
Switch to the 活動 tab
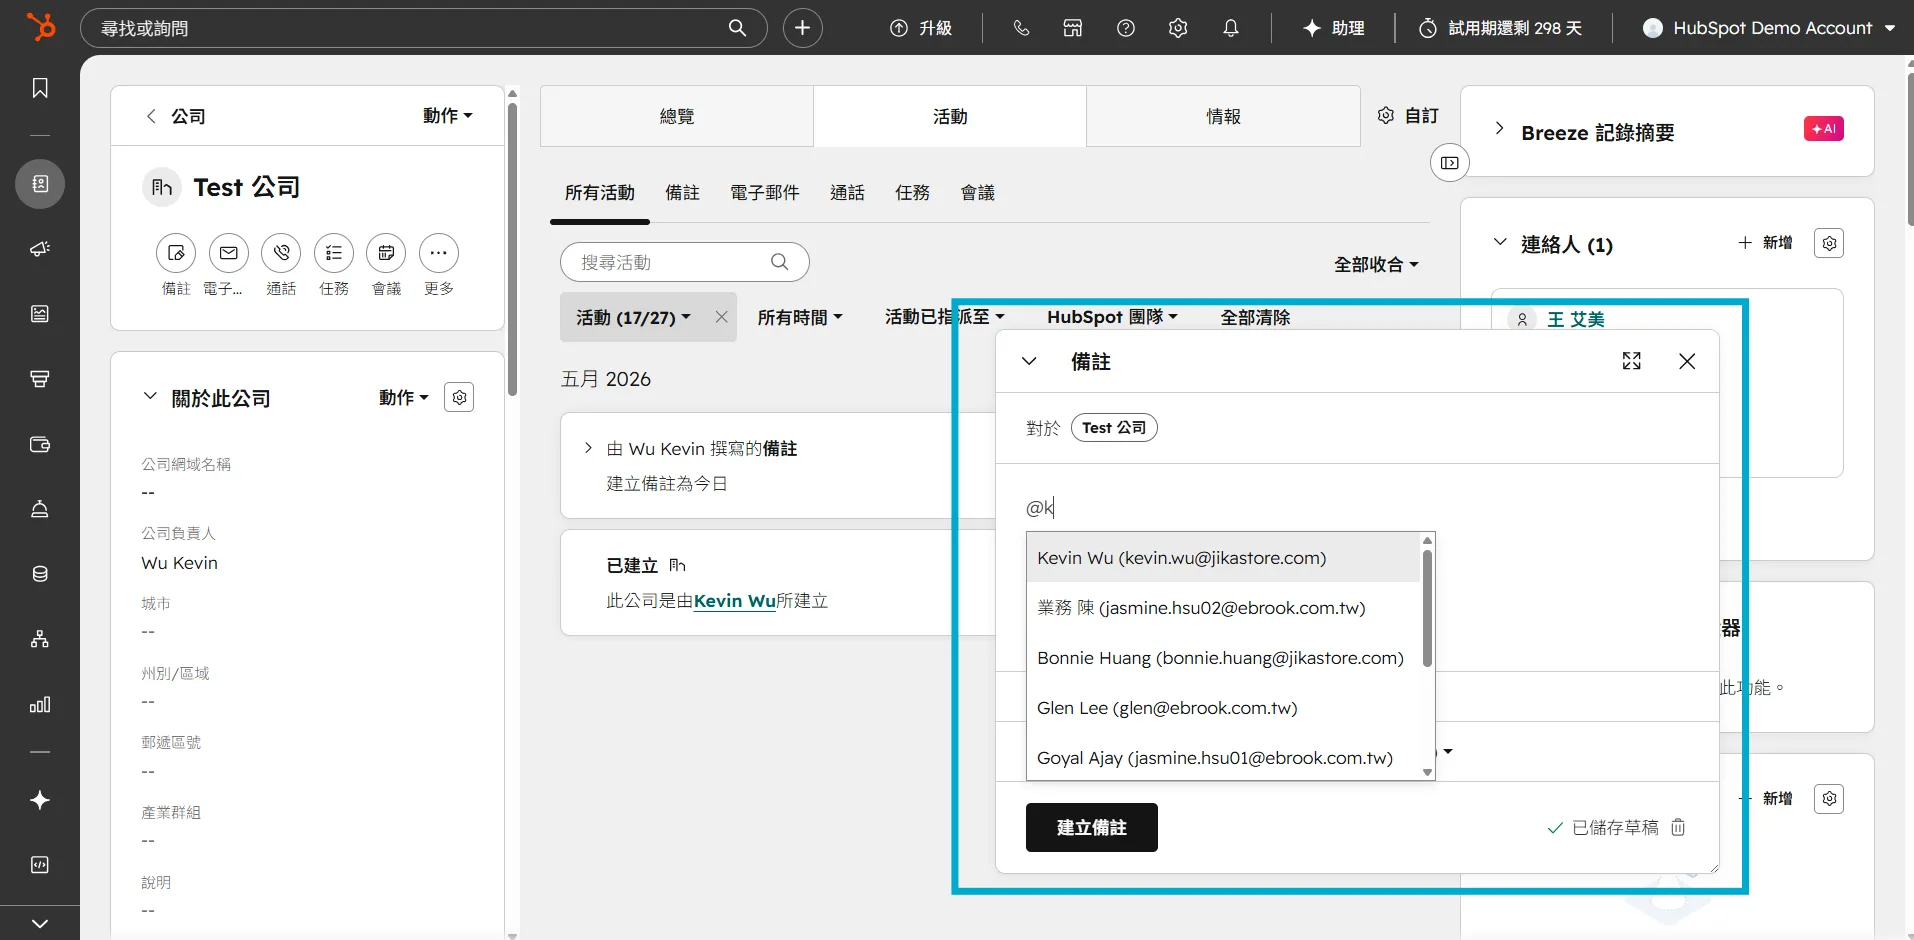pos(950,116)
